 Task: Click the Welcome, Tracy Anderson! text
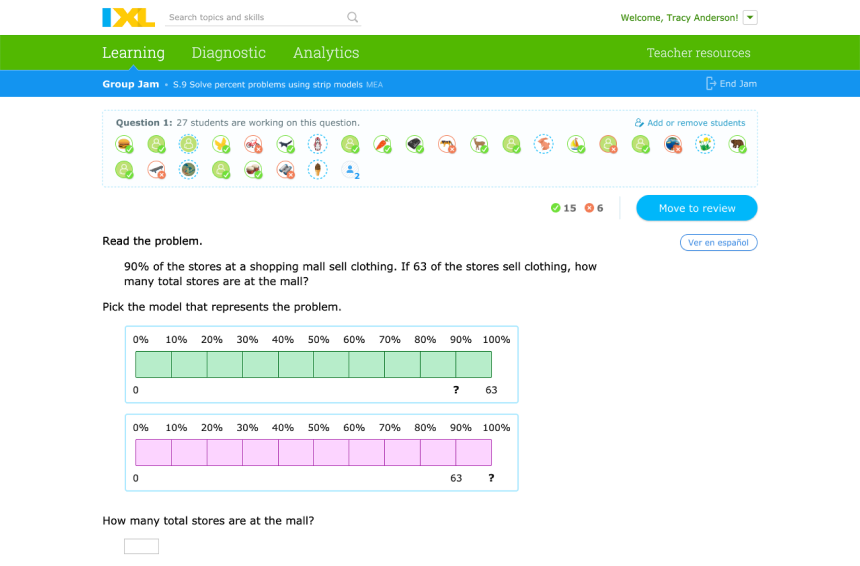click(x=679, y=18)
